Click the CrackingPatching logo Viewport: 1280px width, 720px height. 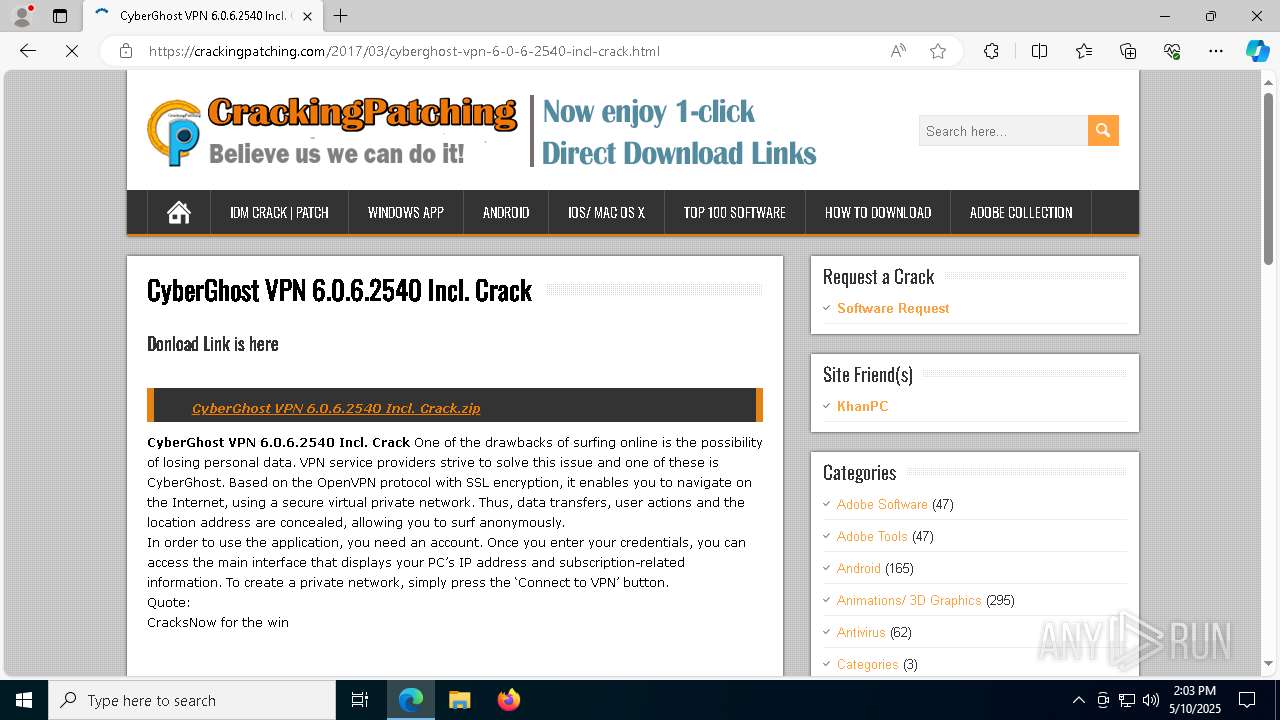click(x=332, y=131)
